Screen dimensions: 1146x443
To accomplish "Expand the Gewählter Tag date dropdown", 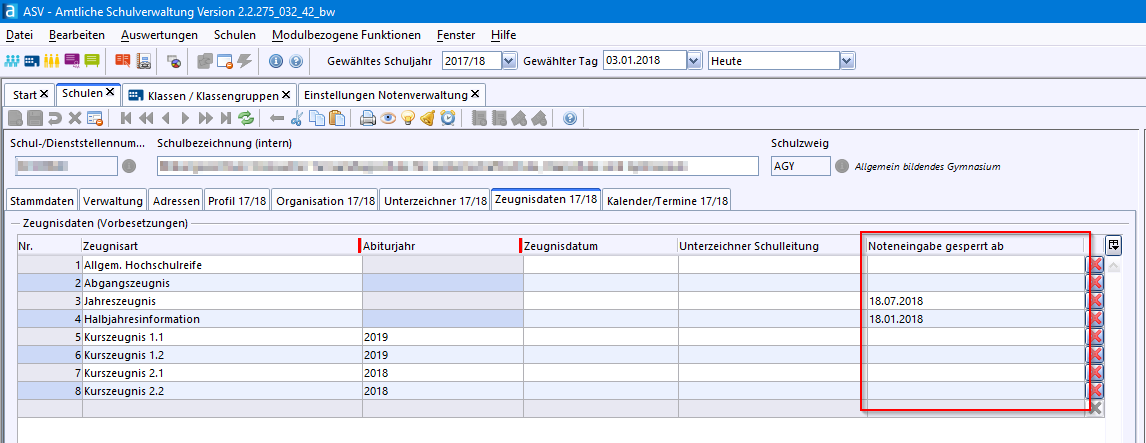I will pyautogui.click(x=695, y=61).
